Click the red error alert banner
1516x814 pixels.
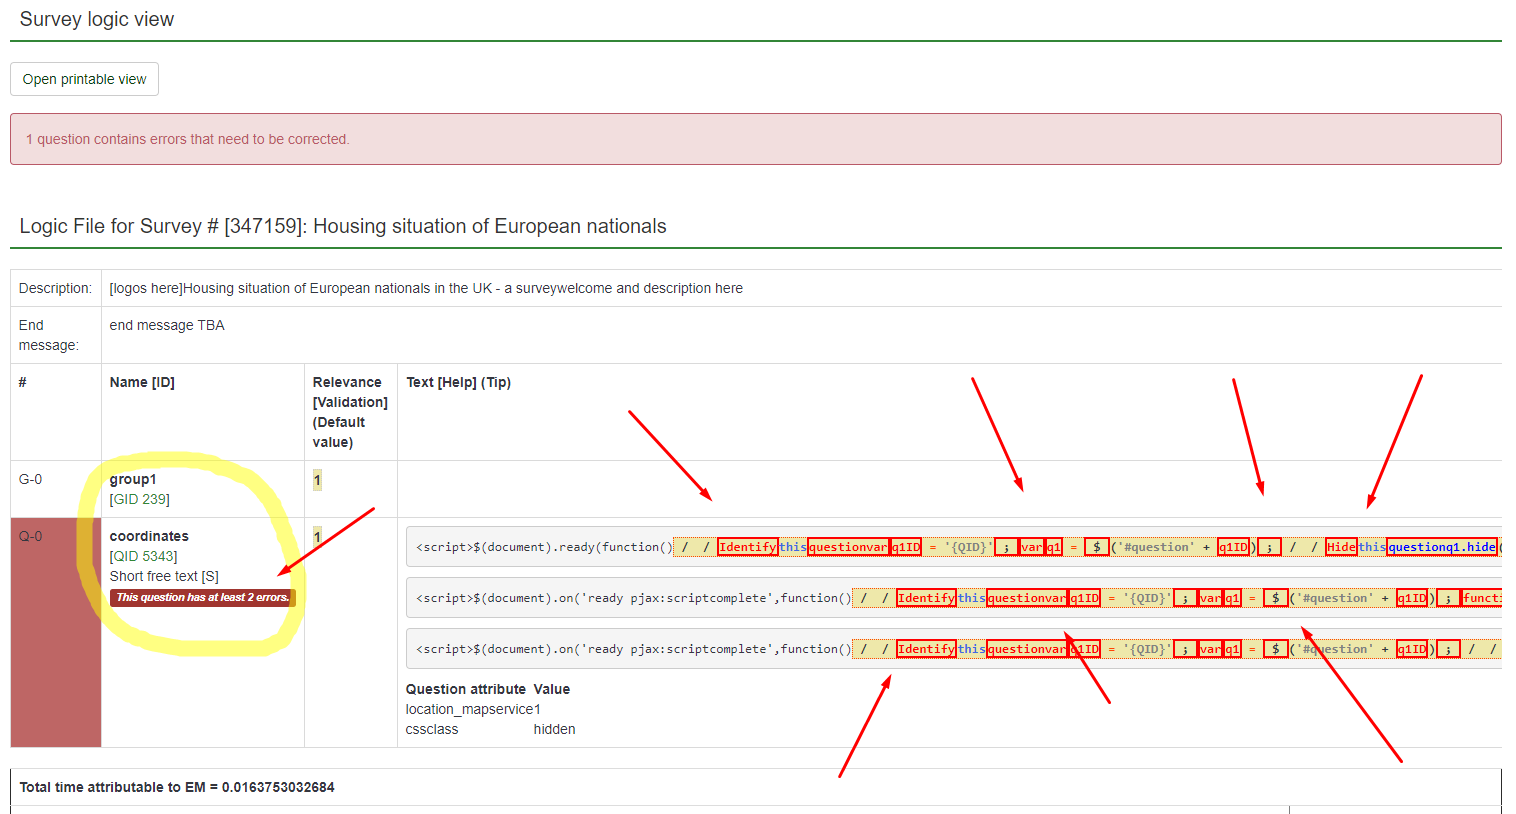[x=755, y=139]
